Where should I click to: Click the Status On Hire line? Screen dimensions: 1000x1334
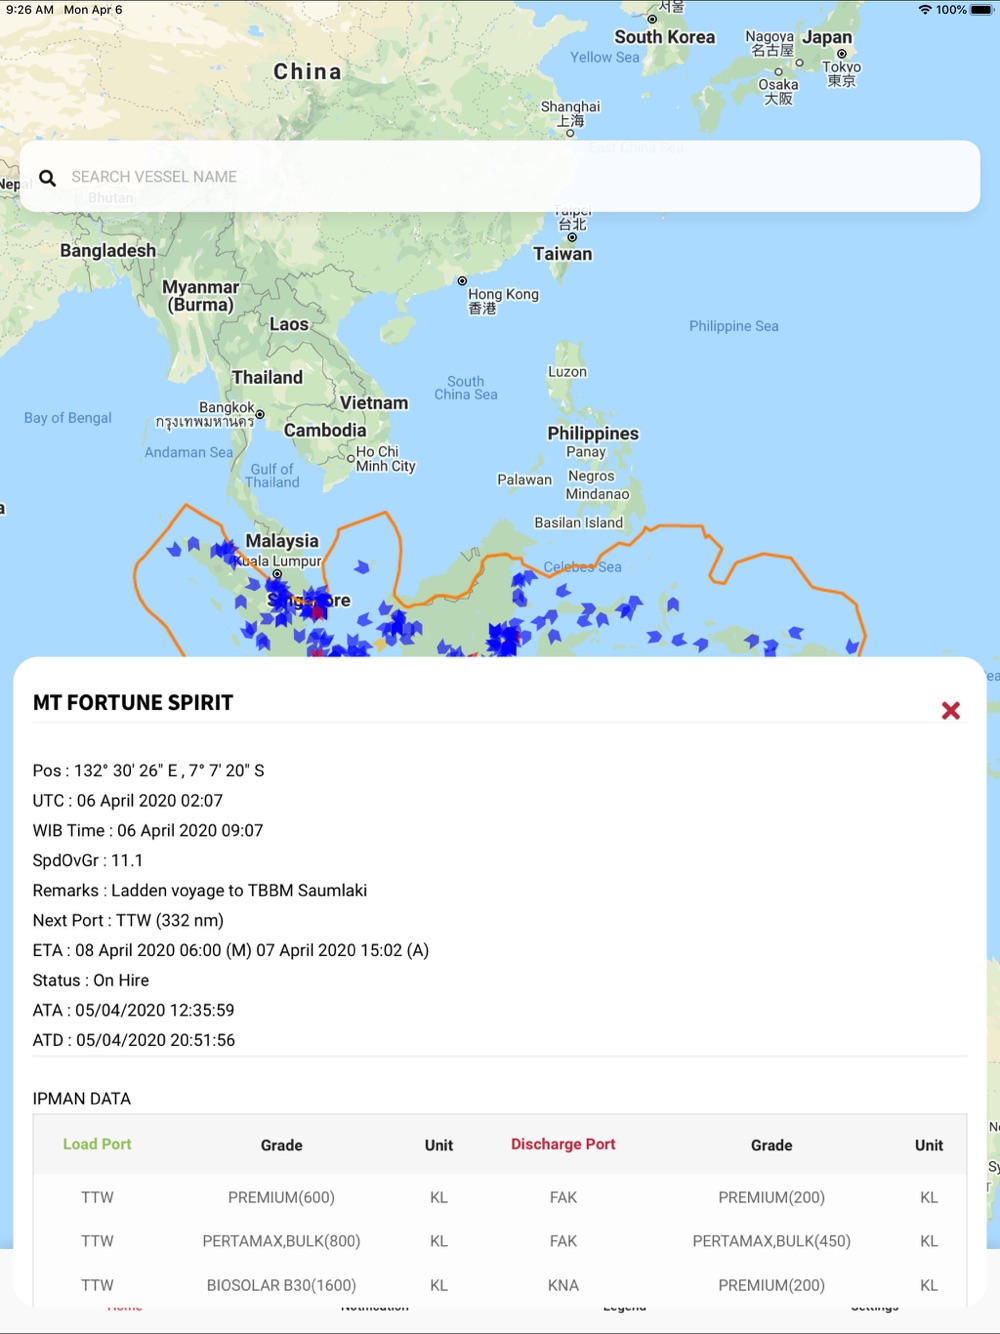click(91, 980)
